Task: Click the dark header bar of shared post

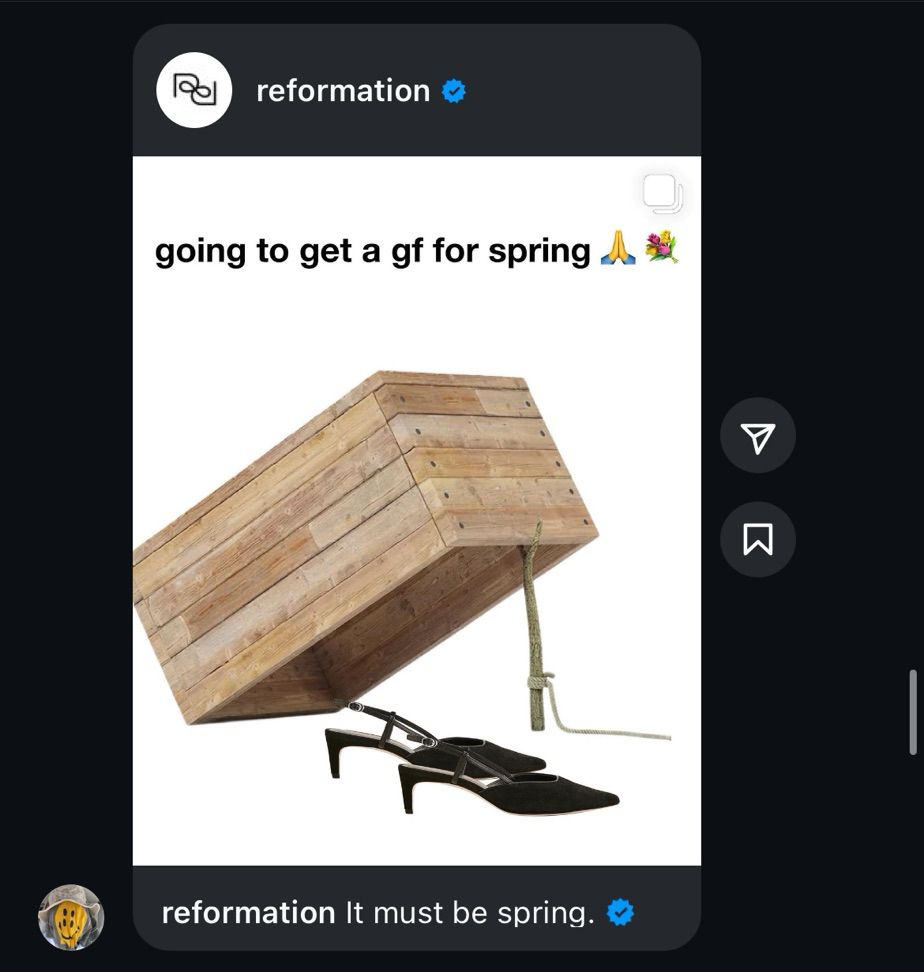Action: (416, 91)
